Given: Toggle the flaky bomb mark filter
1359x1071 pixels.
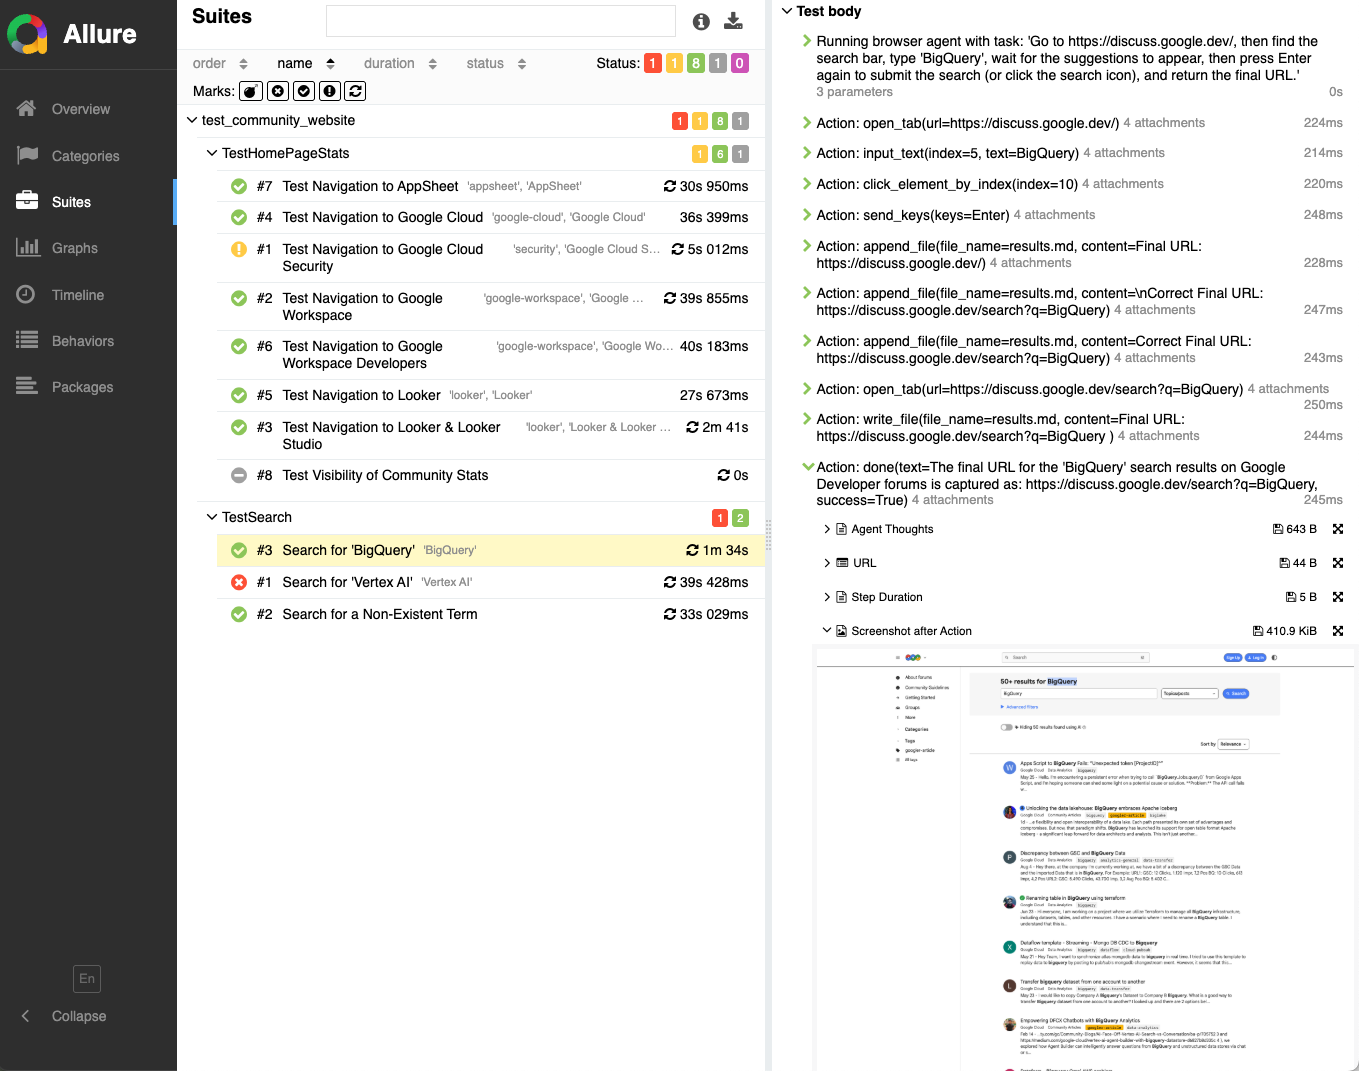Looking at the screenshot, I should (x=251, y=91).
